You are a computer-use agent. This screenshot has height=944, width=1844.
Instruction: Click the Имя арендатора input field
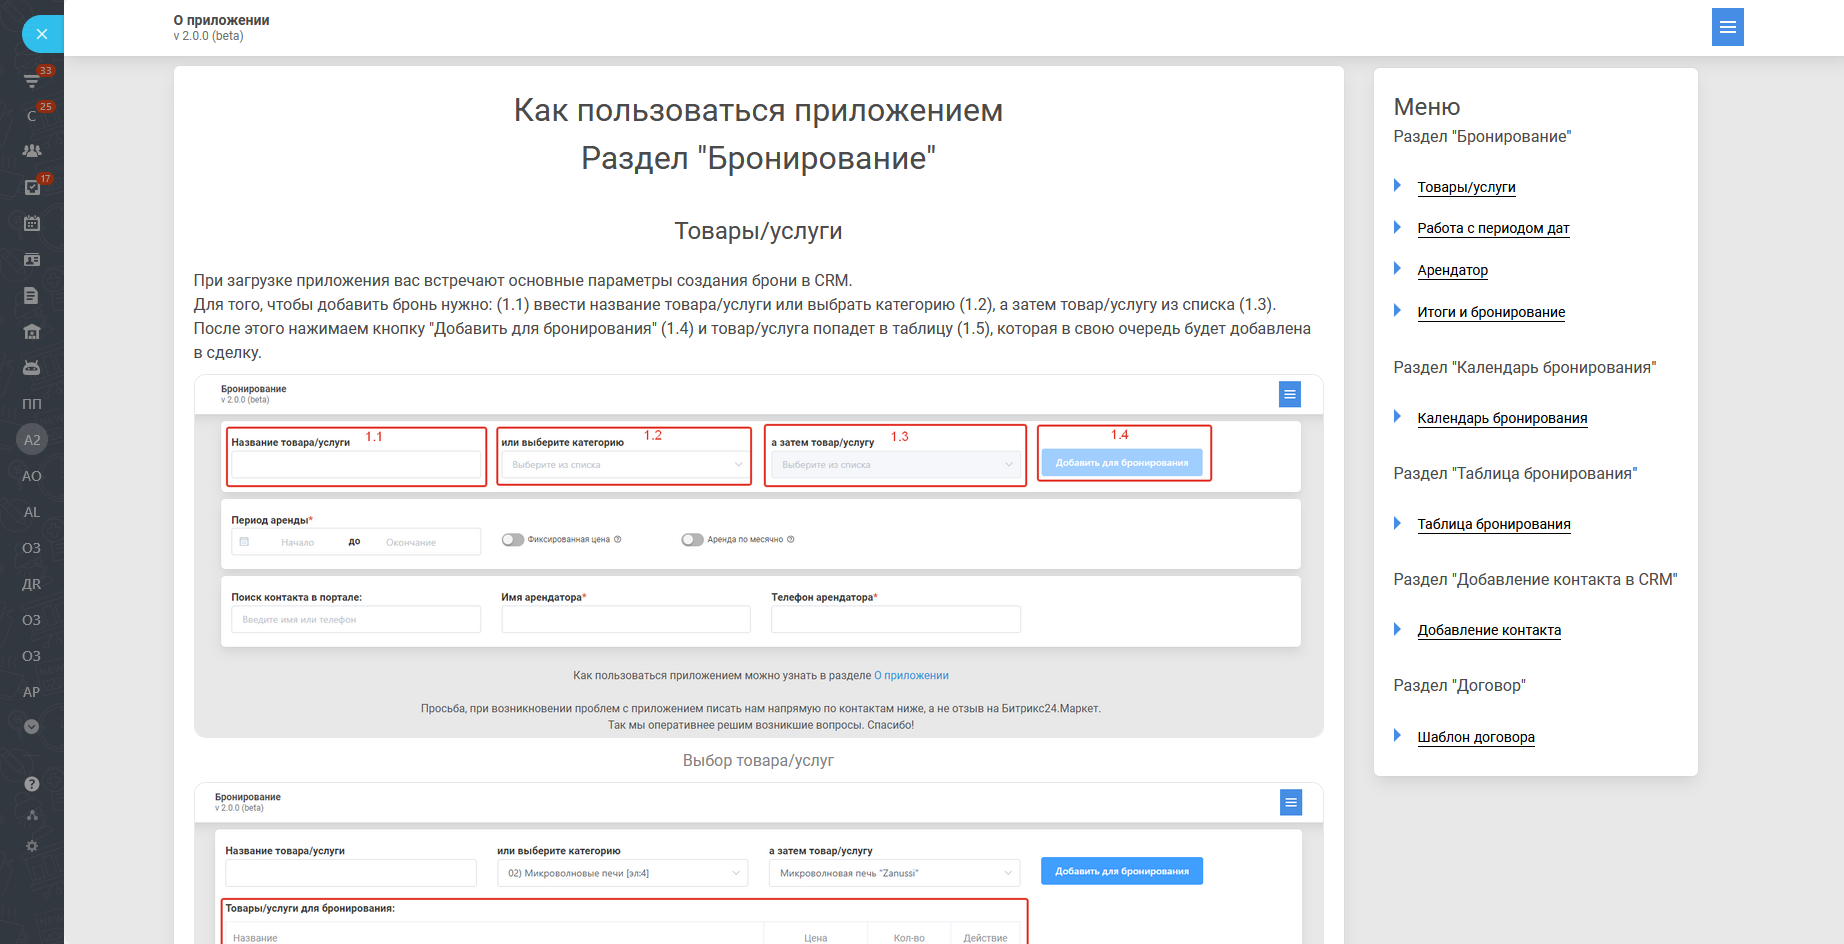(626, 620)
